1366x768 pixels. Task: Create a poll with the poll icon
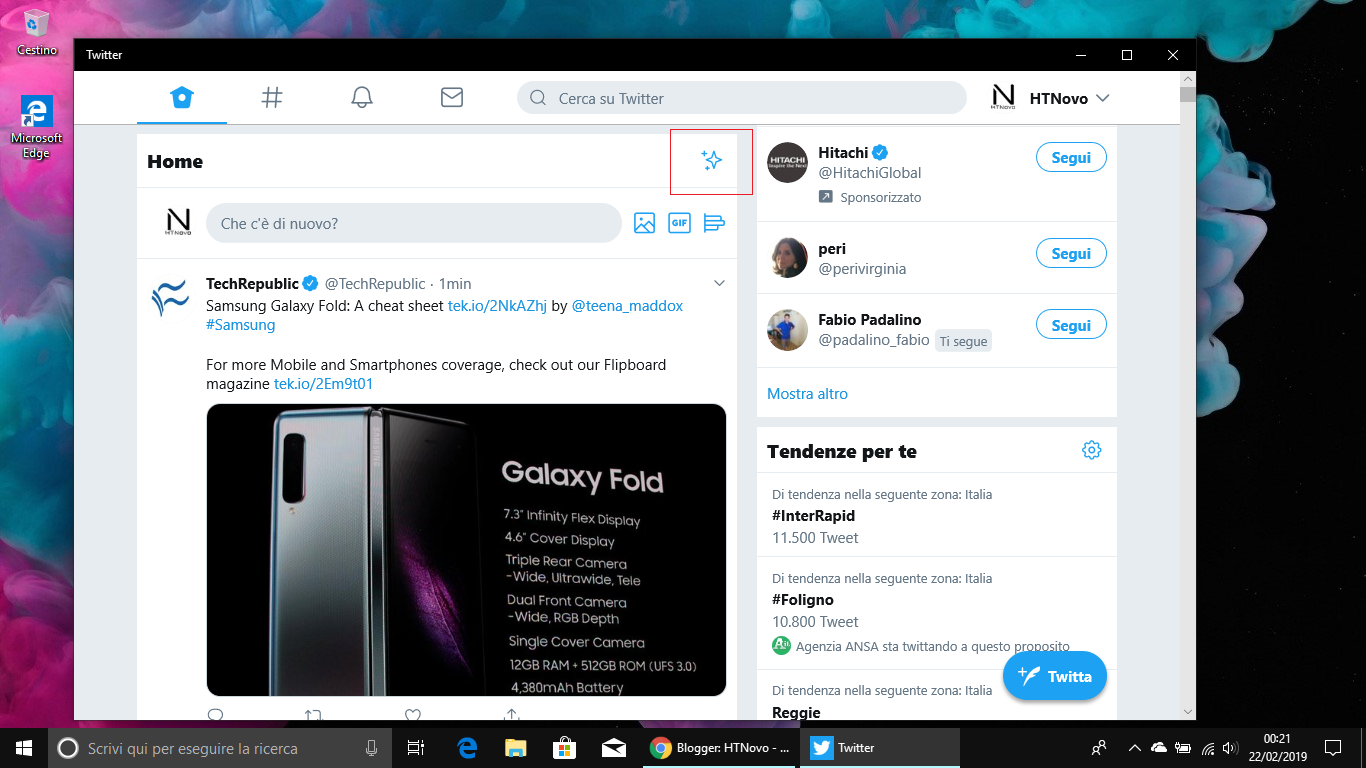714,223
